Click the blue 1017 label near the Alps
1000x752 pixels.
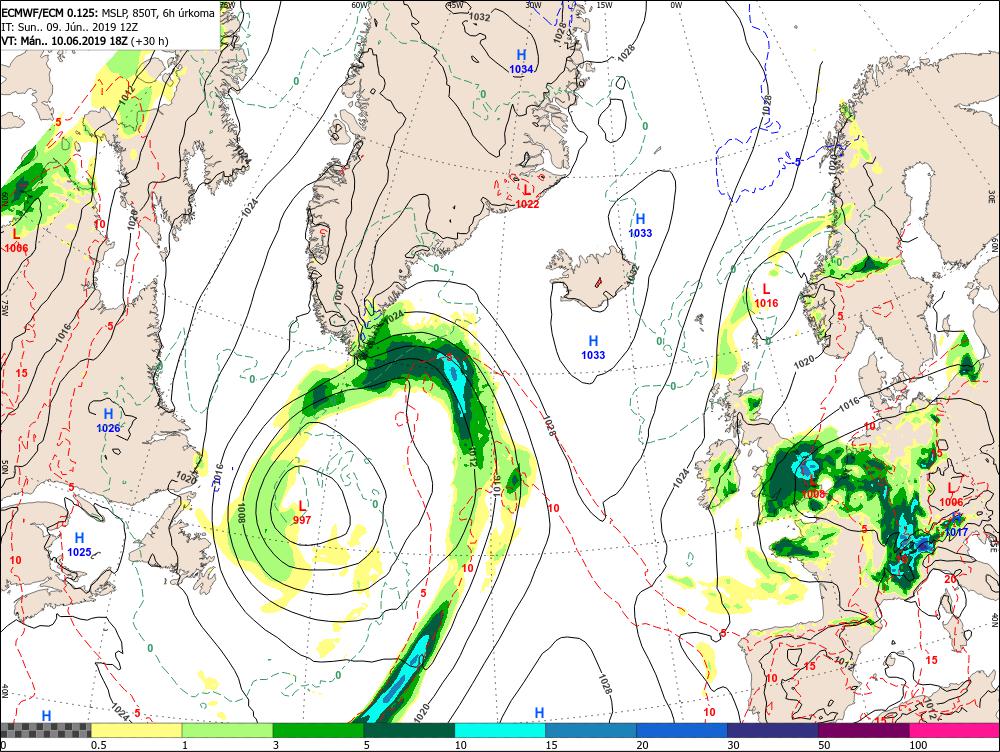pos(956,532)
